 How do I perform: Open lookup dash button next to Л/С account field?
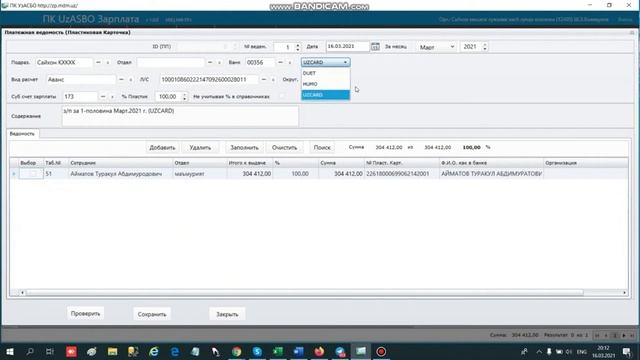pos(264,80)
